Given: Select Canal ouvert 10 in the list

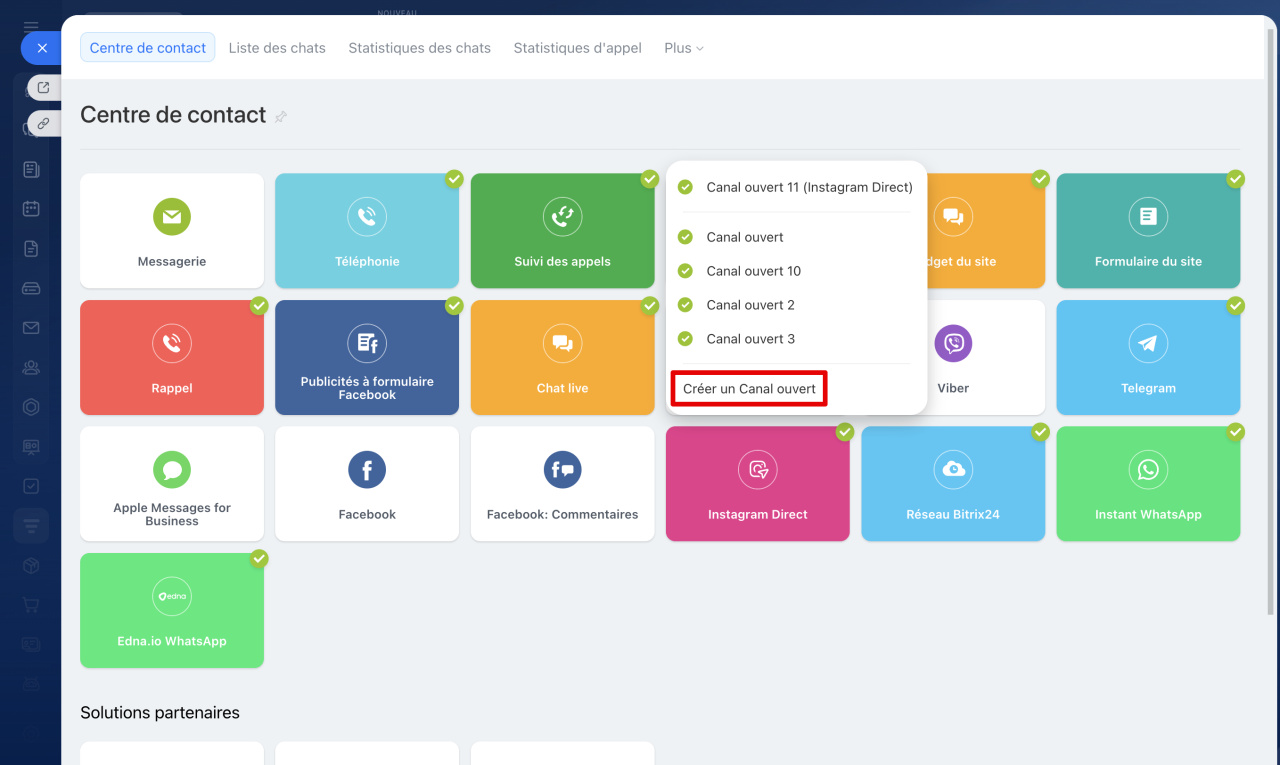Looking at the screenshot, I should pyautogui.click(x=753, y=271).
